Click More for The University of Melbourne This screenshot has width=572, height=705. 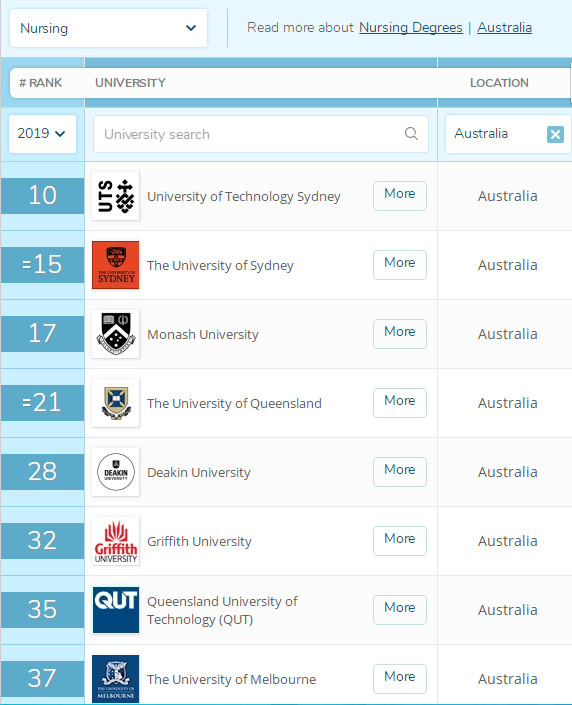[400, 679]
